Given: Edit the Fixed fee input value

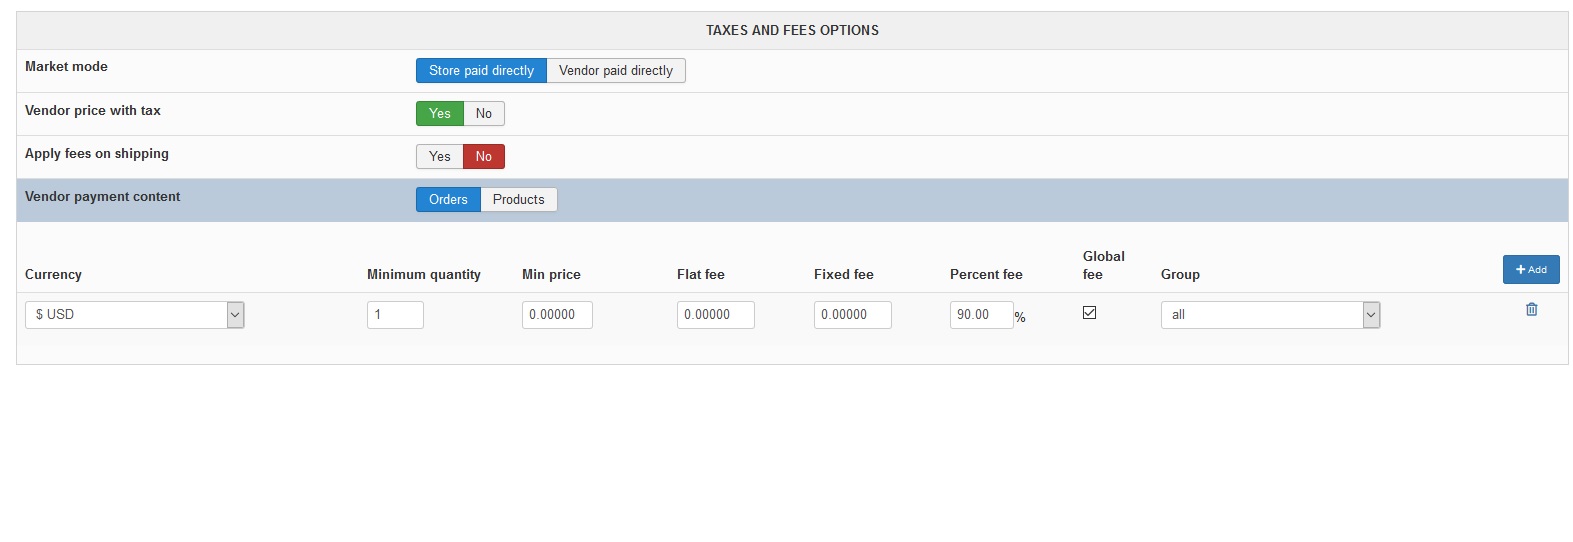Looking at the screenshot, I should [x=852, y=315].
